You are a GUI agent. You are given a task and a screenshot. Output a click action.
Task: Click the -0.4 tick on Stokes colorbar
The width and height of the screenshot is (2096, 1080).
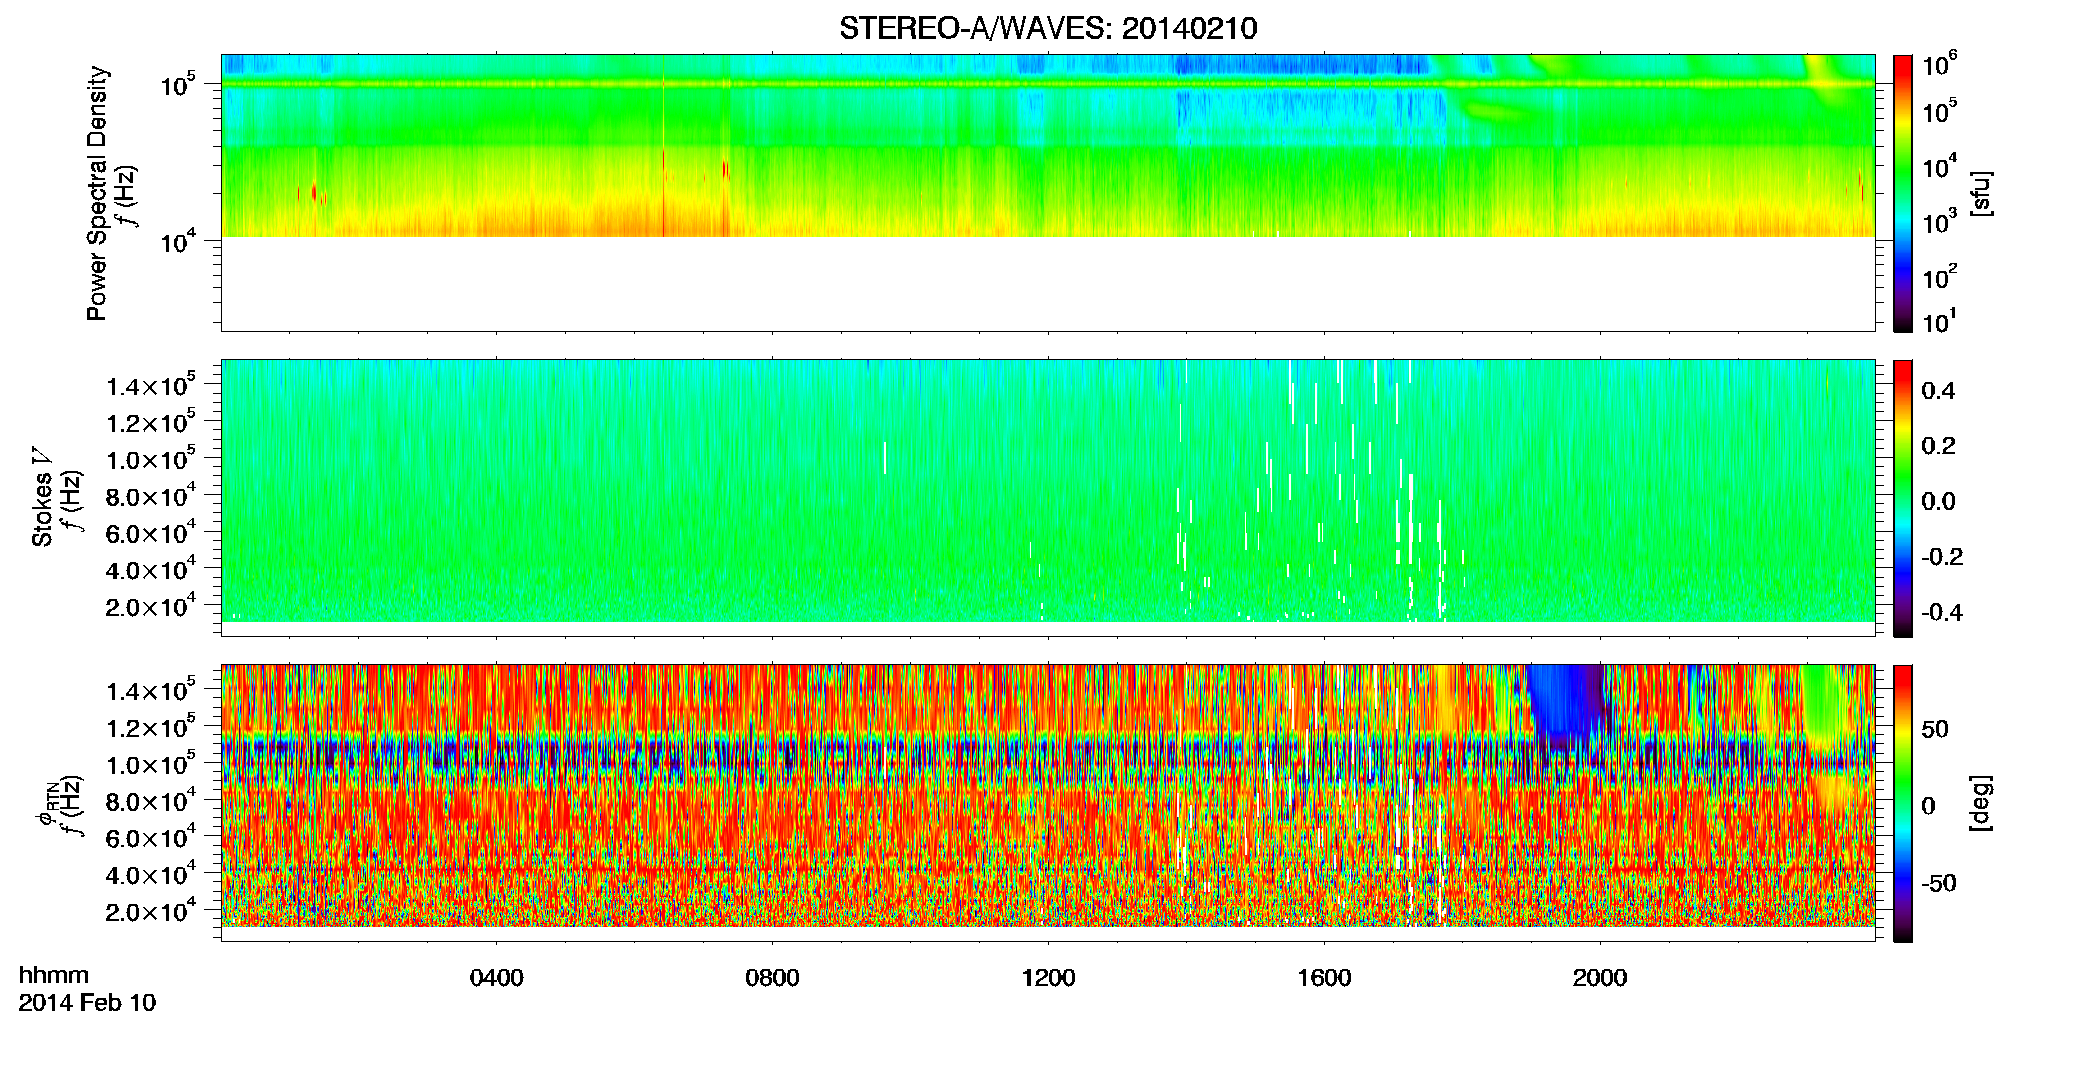click(1941, 612)
